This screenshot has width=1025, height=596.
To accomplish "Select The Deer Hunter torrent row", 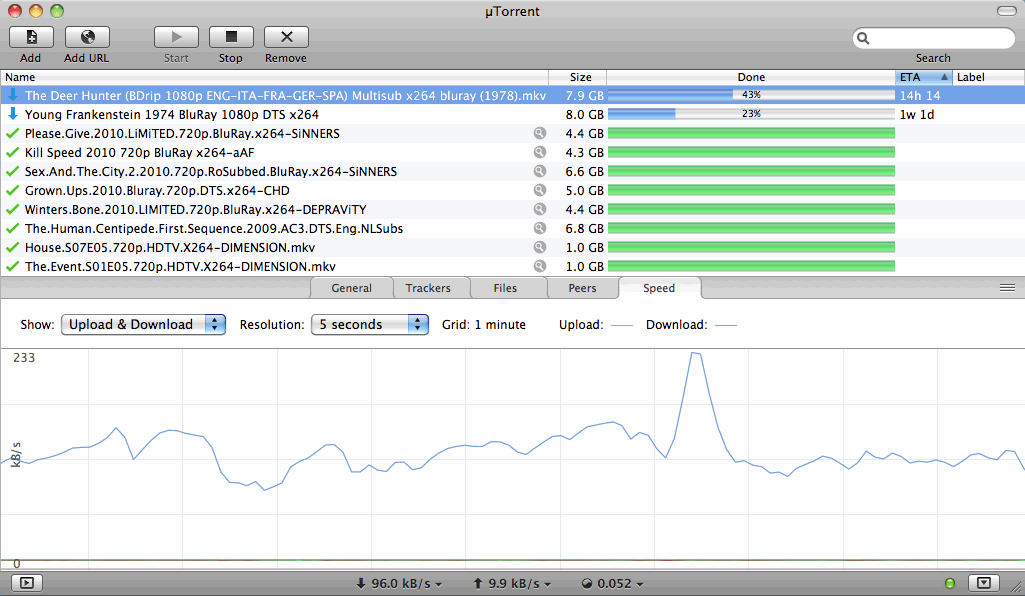I will tap(512, 95).
